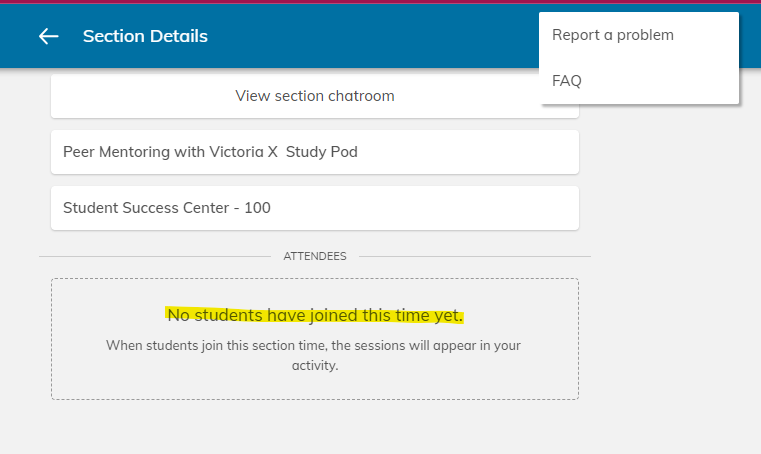The image size is (761, 454).
Task: Click the Section Details title
Action: pyautogui.click(x=145, y=36)
